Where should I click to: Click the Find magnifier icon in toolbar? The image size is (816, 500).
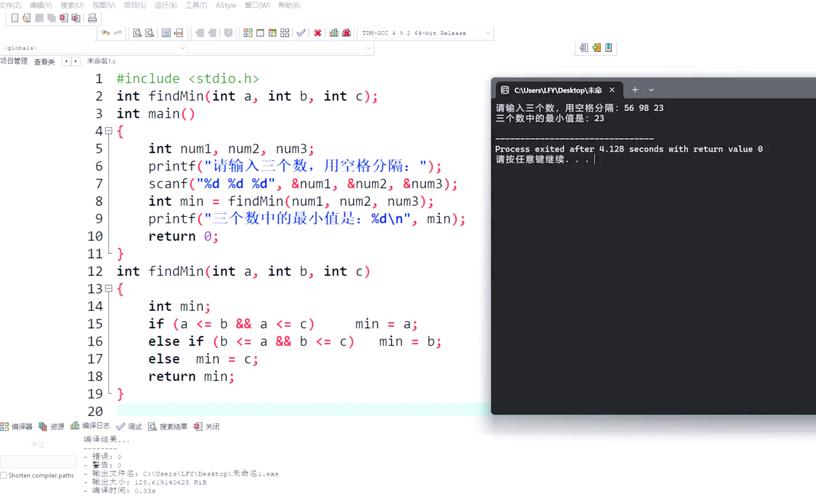[136, 33]
